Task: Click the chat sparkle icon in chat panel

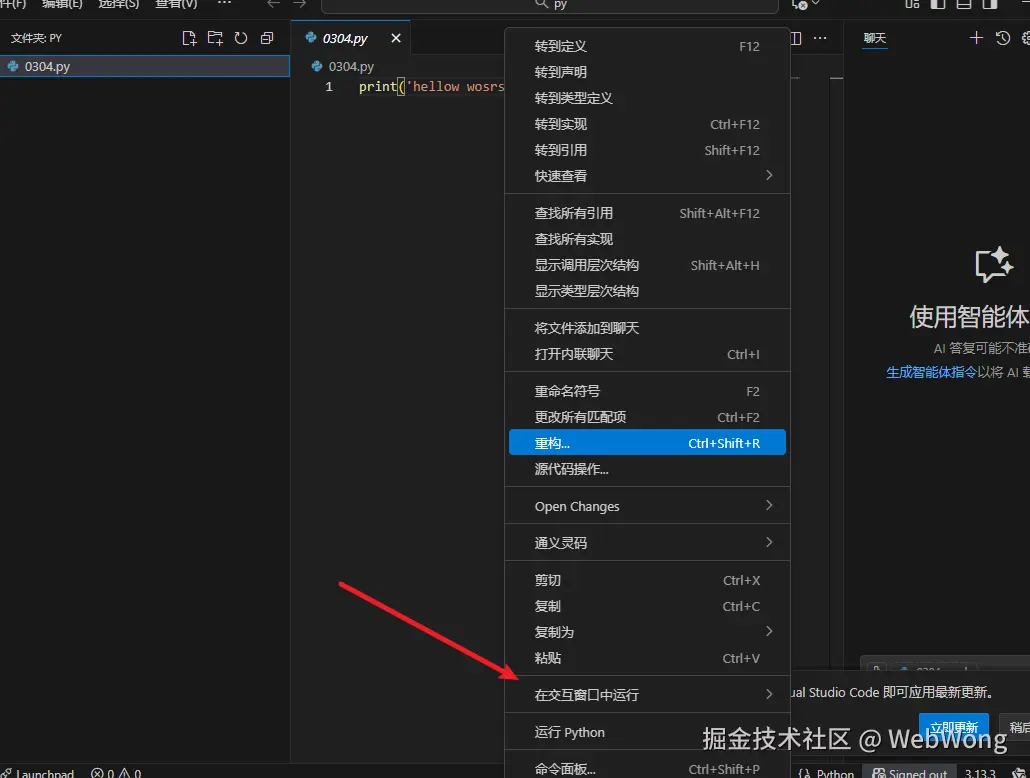Action: pyautogui.click(x=993, y=264)
